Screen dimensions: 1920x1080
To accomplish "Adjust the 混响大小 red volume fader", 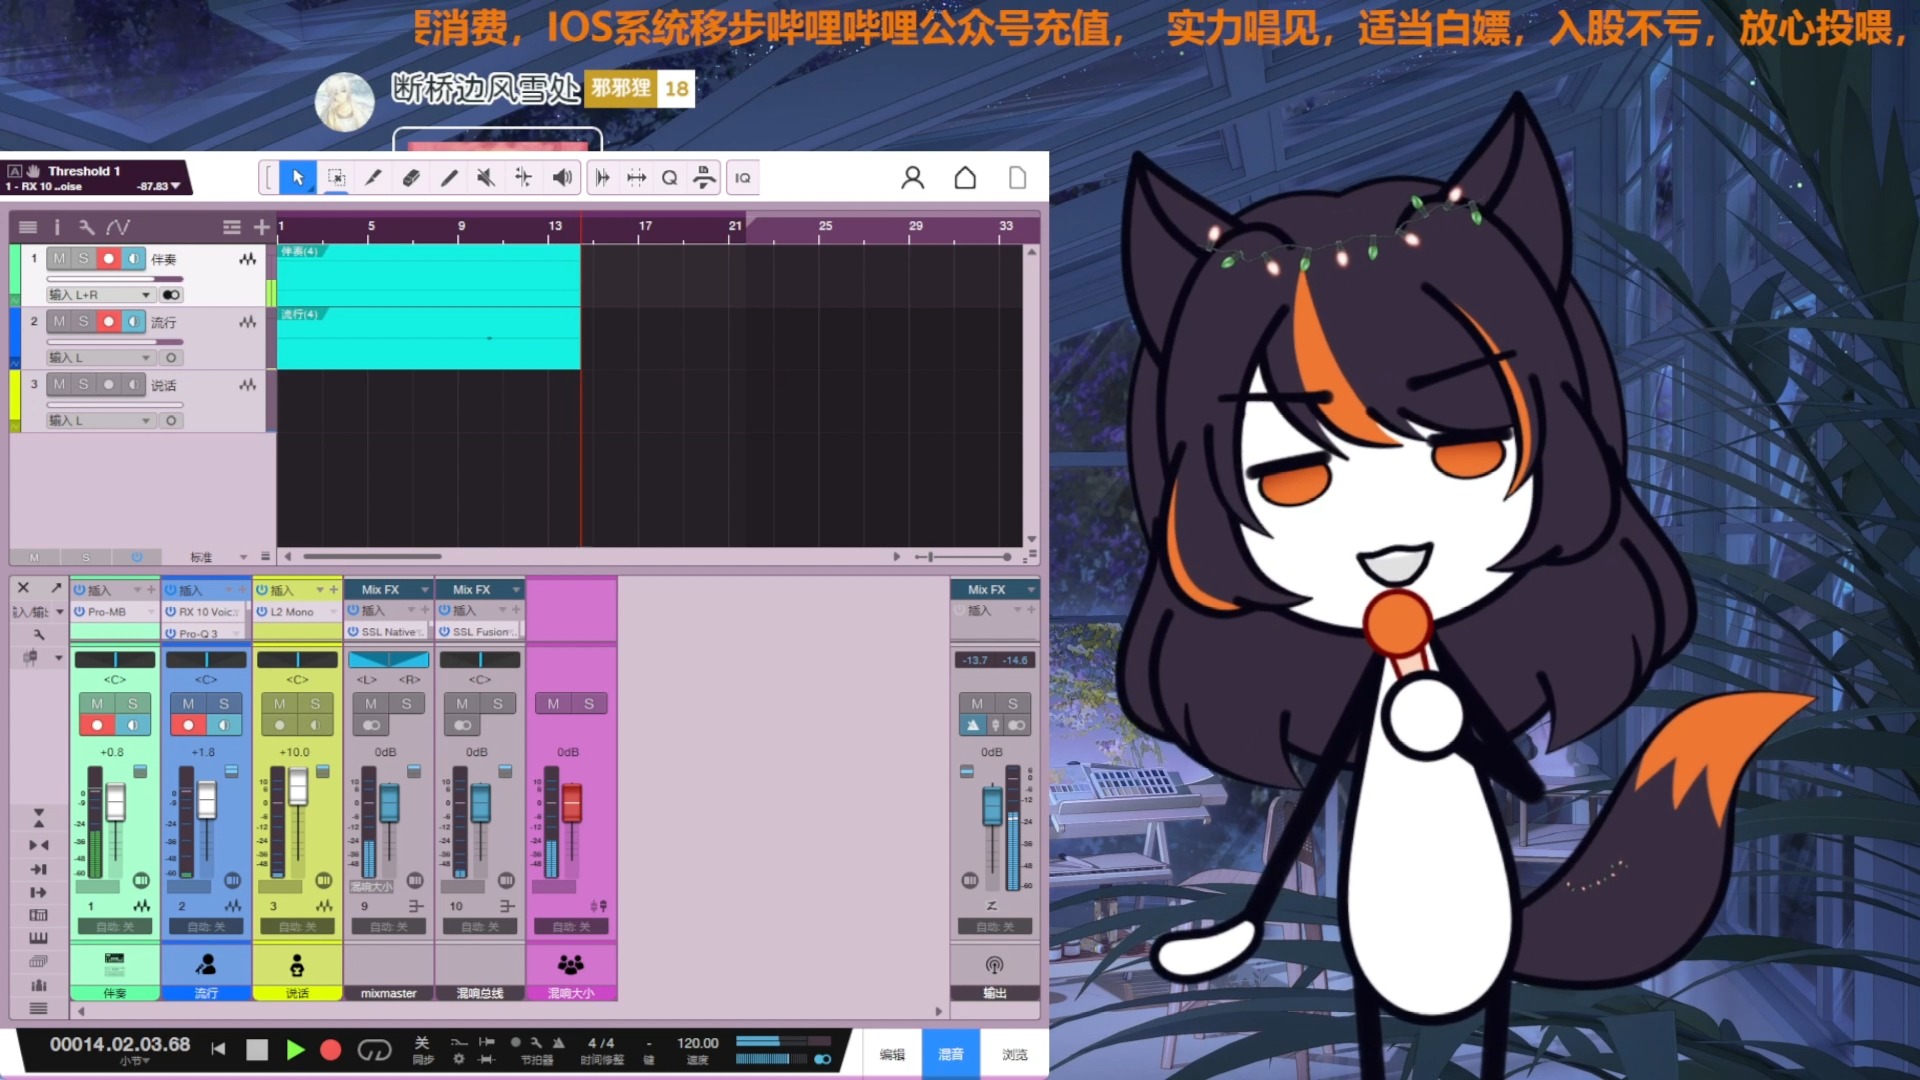I will point(572,803).
